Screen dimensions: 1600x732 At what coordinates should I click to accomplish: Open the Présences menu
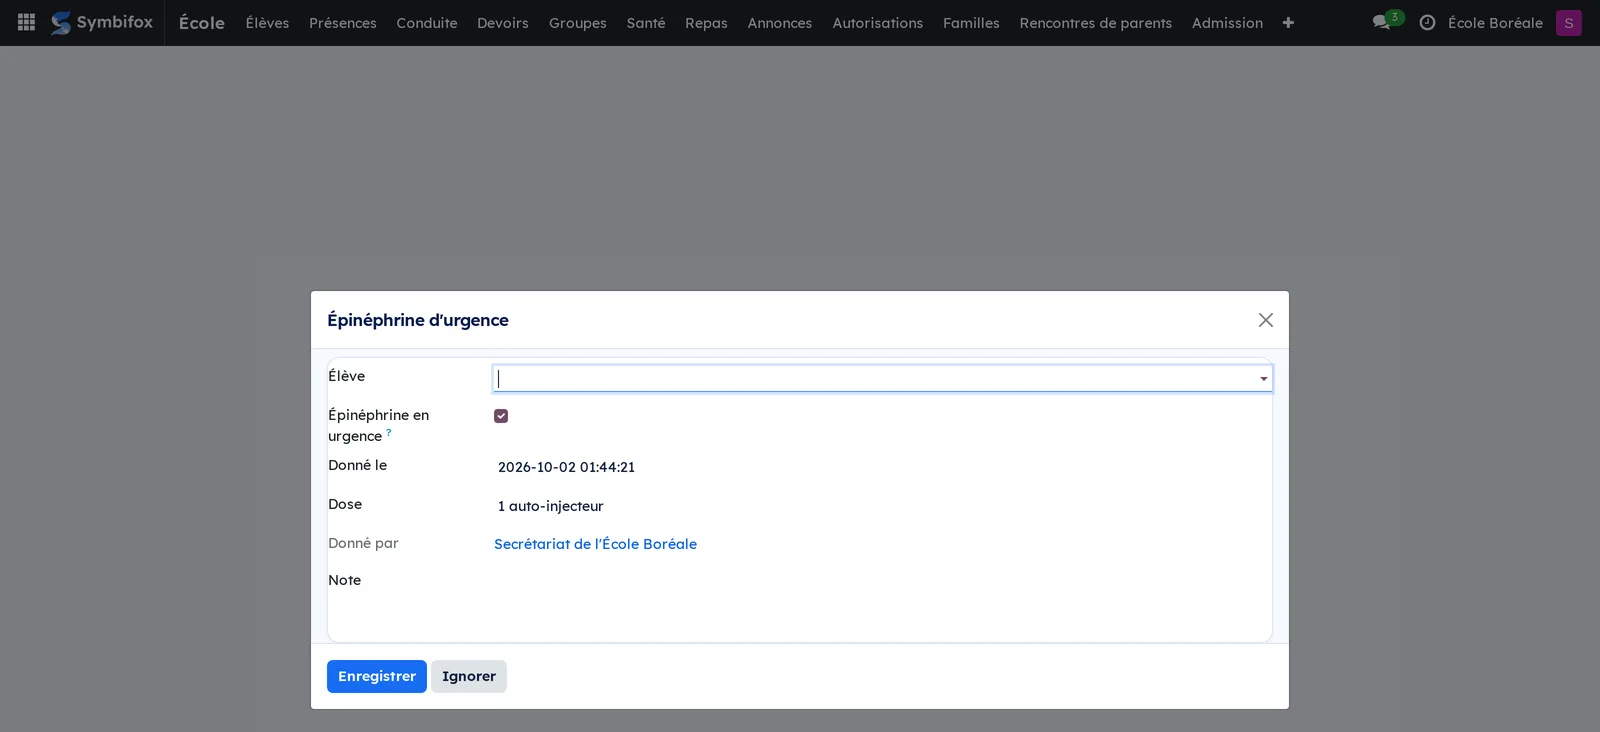click(x=343, y=22)
